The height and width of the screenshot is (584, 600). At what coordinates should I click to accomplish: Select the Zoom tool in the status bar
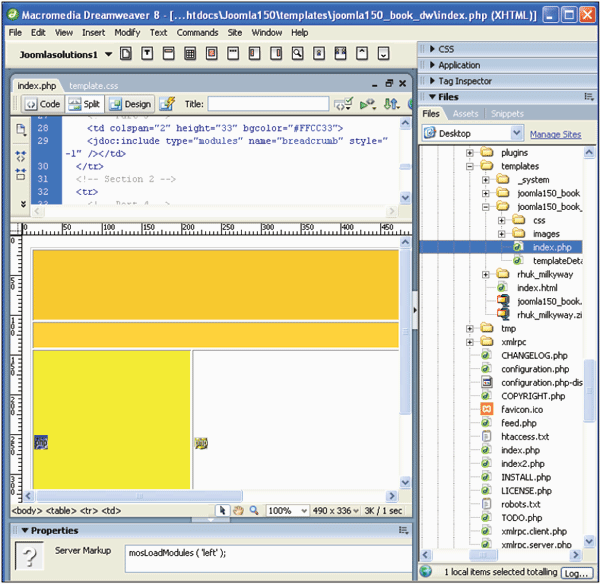[254, 511]
